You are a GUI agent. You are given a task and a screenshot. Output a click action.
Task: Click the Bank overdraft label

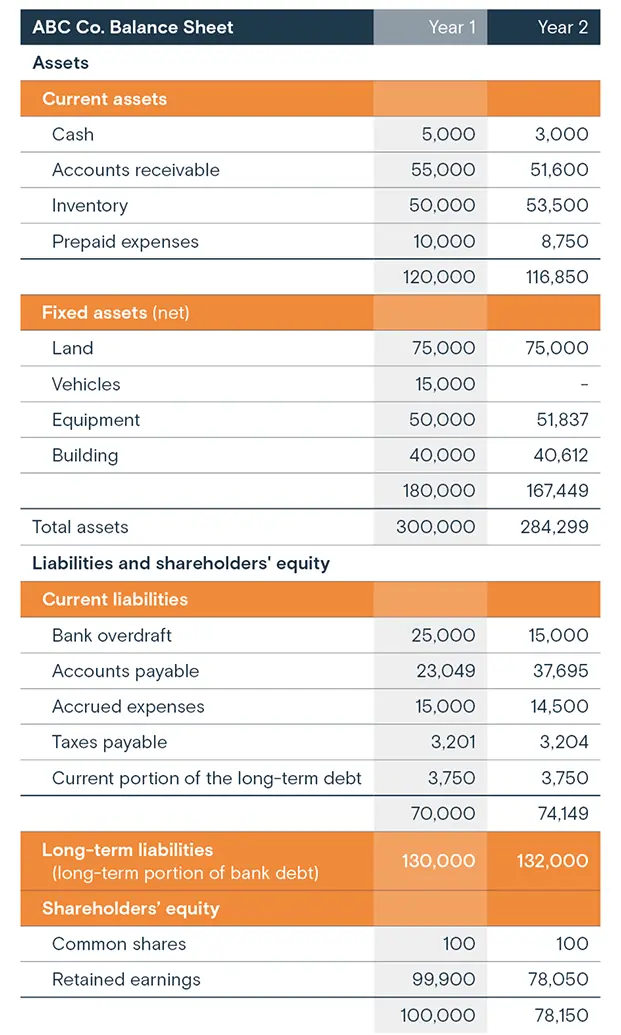tap(111, 635)
